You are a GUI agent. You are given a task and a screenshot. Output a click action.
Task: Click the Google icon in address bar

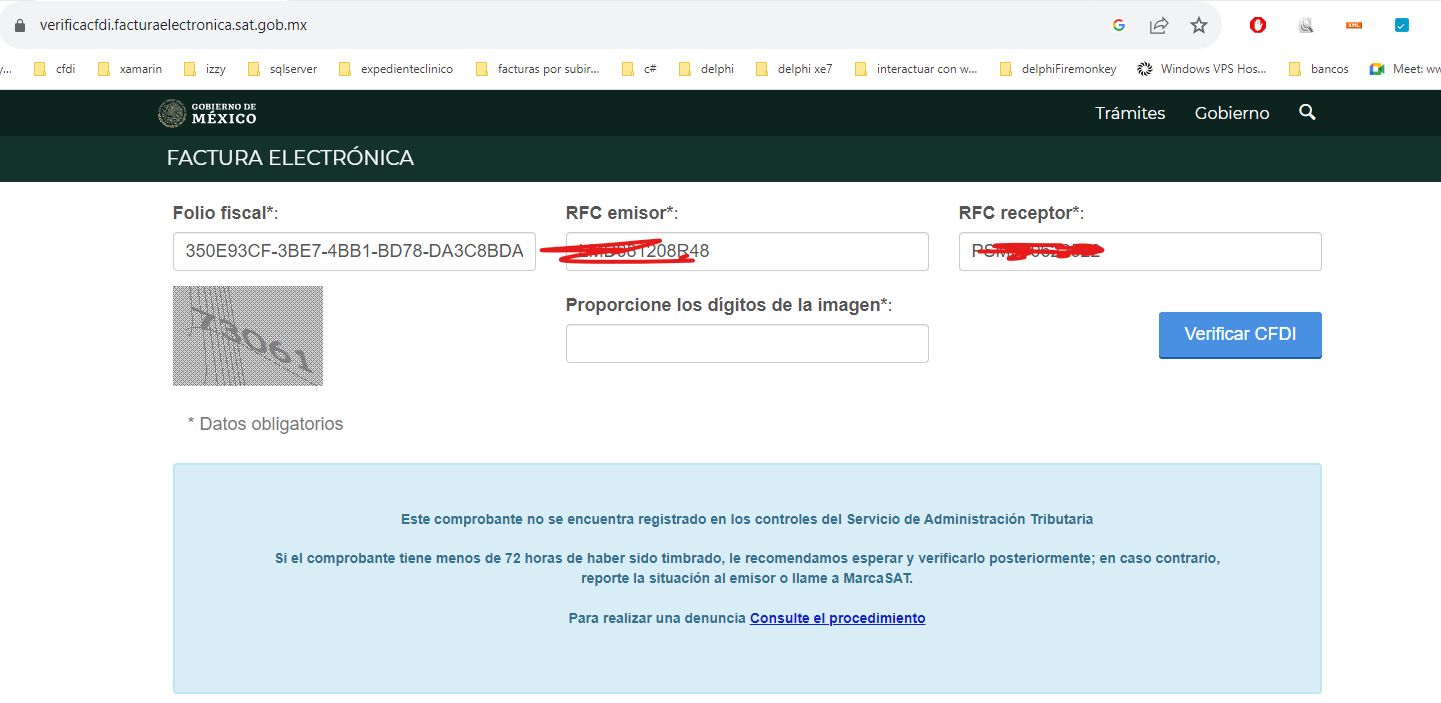pyautogui.click(x=1119, y=25)
